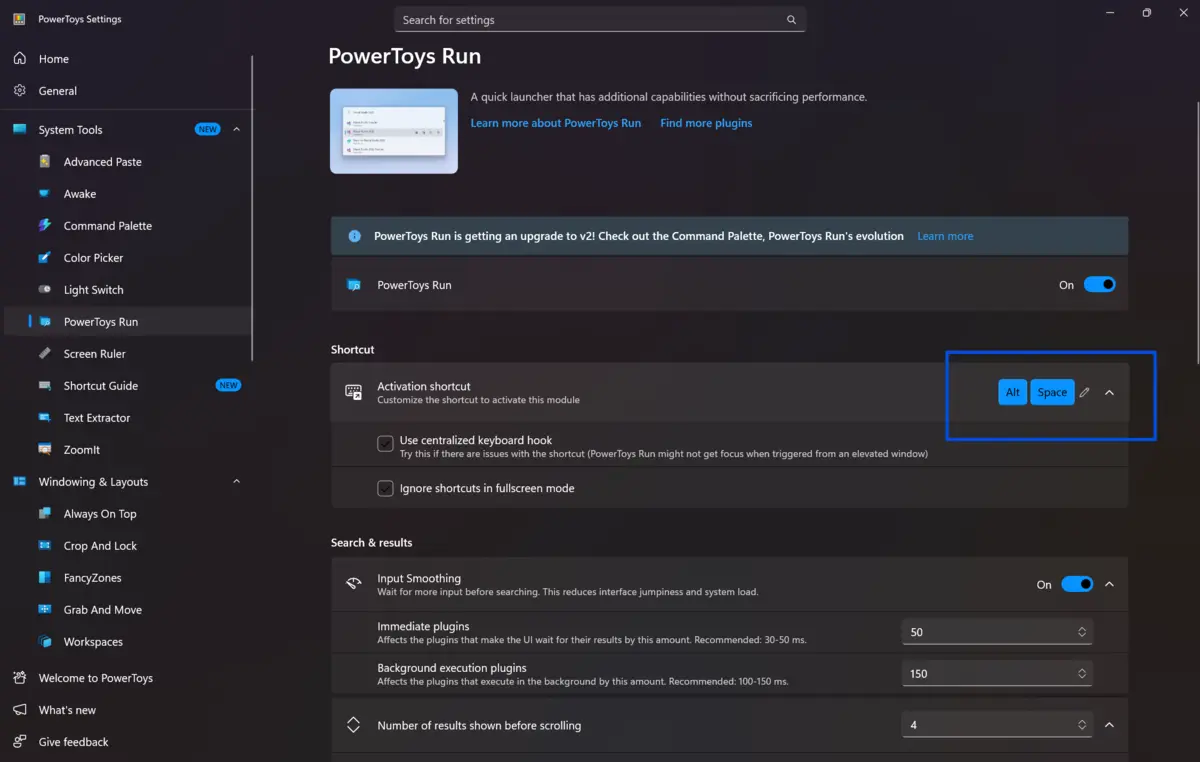Viewport: 1200px width, 762px height.
Task: Collapse the System Tools section
Action: click(237, 130)
